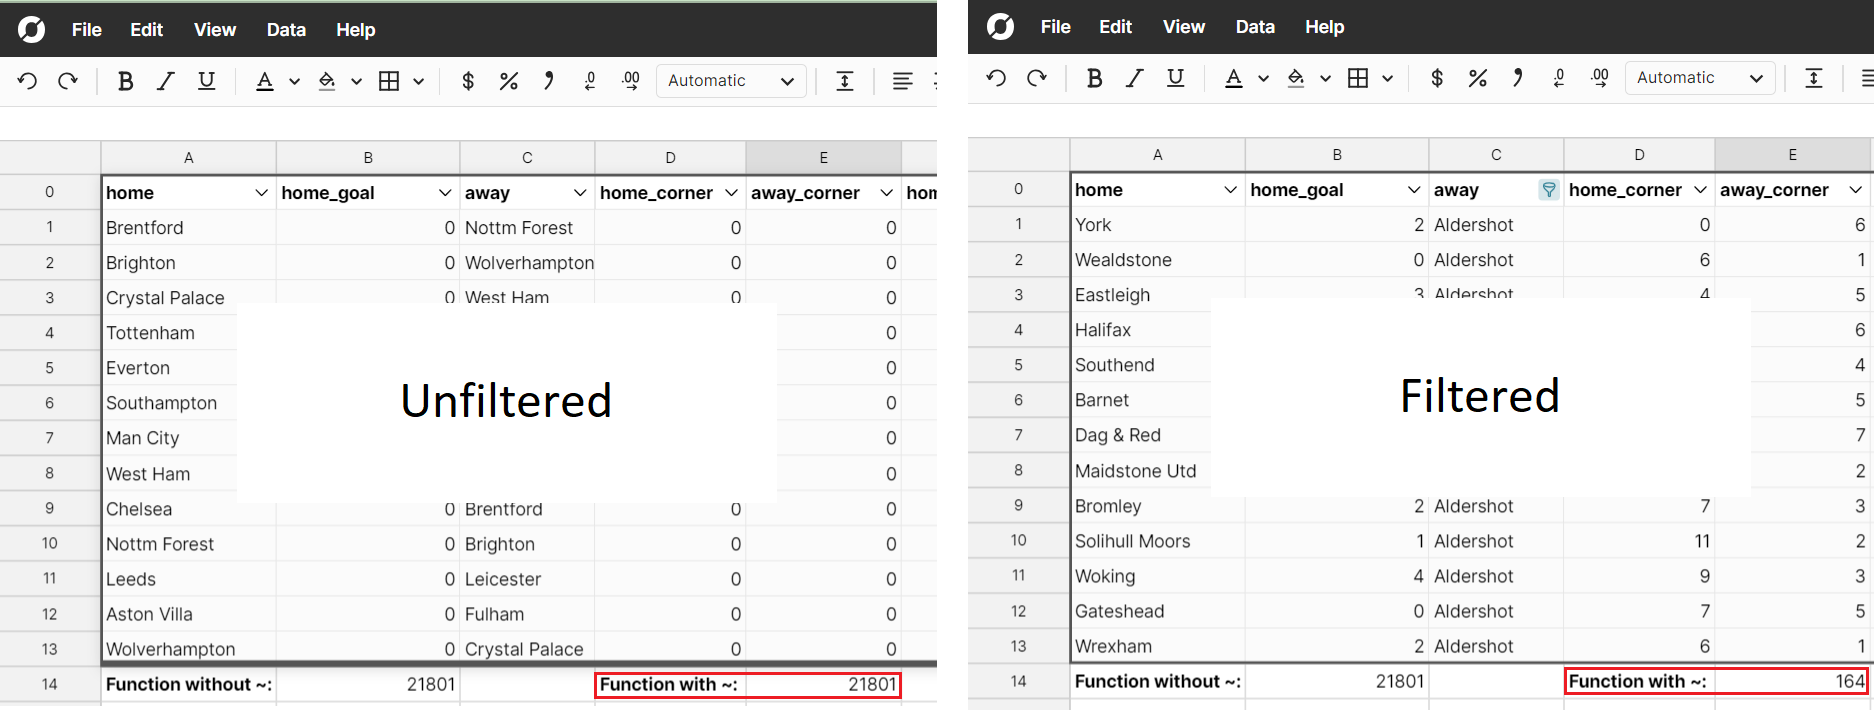The image size is (1874, 710).
Task: Open the Data menu in the left window
Action: pos(286,30)
